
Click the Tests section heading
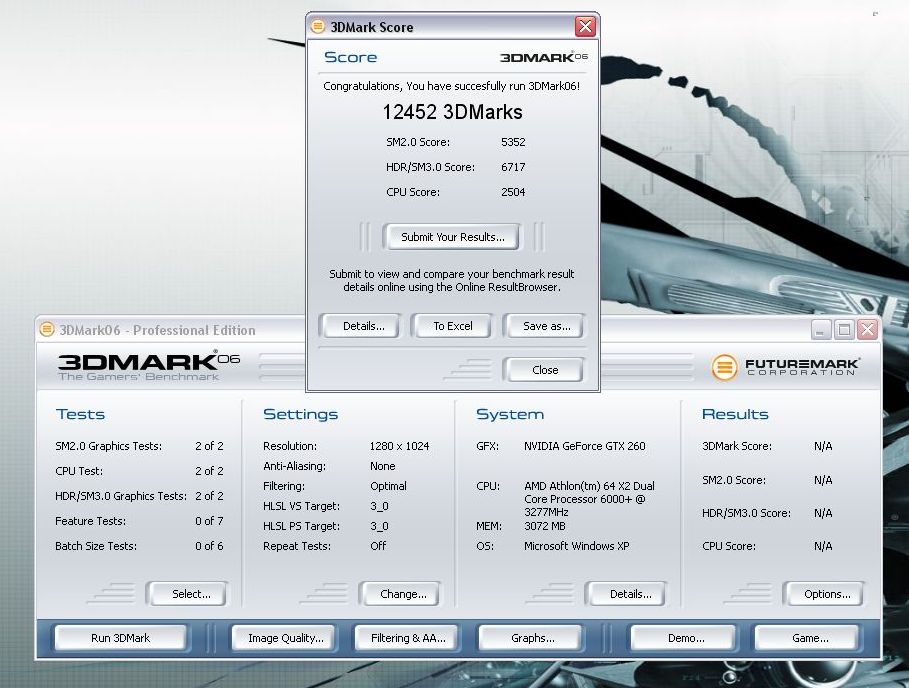point(81,414)
